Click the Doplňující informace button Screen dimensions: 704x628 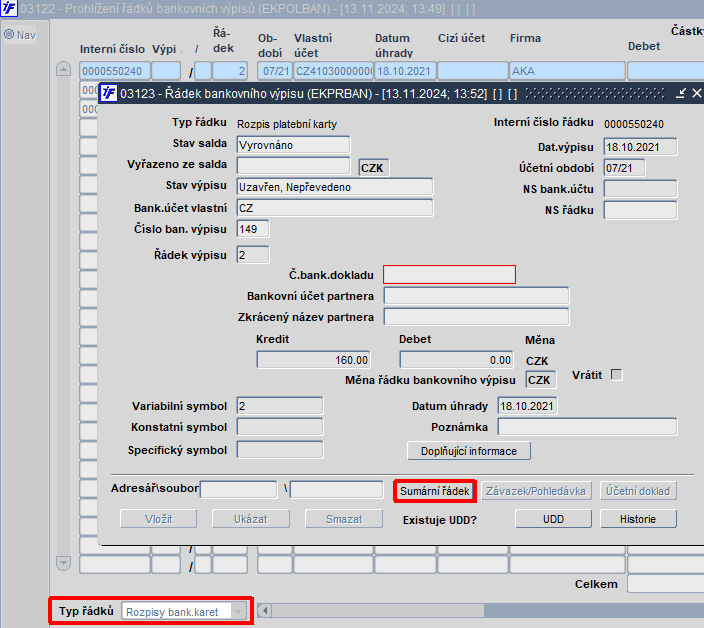(x=469, y=451)
